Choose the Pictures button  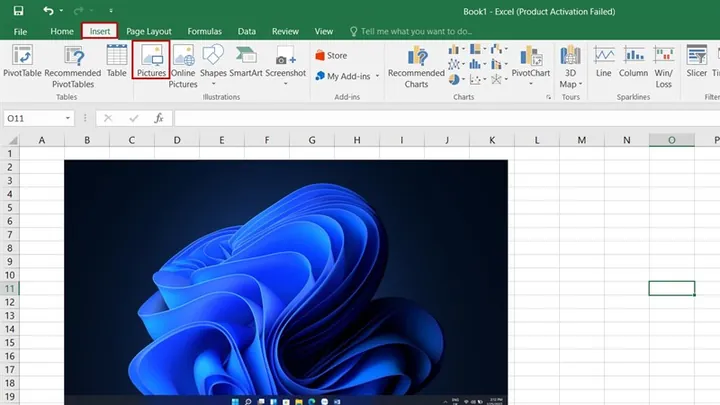(151, 60)
